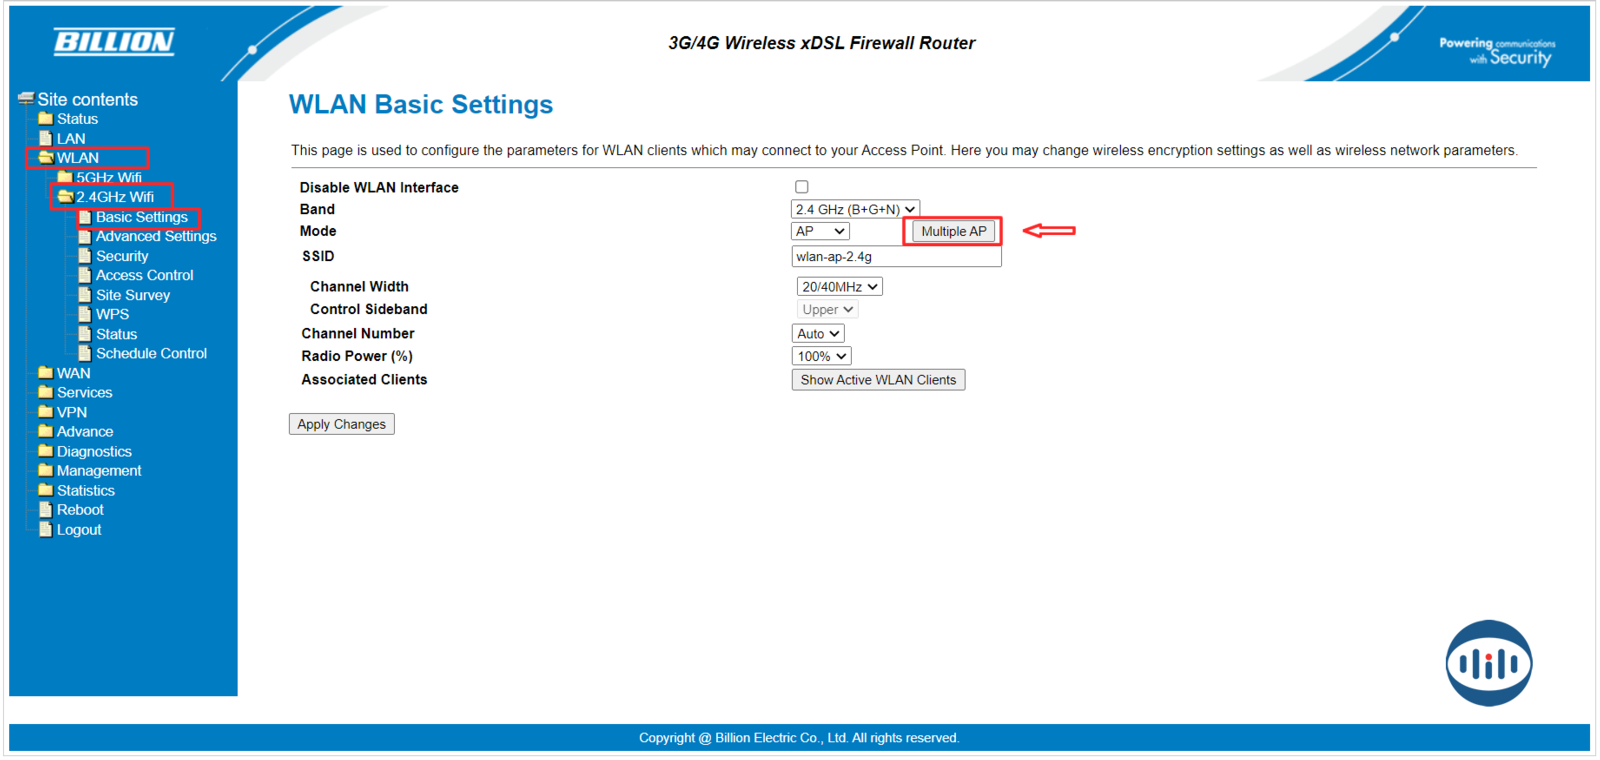Click the 5GHz Wifi folder icon
Screen dimensions: 1600x760
65,177
